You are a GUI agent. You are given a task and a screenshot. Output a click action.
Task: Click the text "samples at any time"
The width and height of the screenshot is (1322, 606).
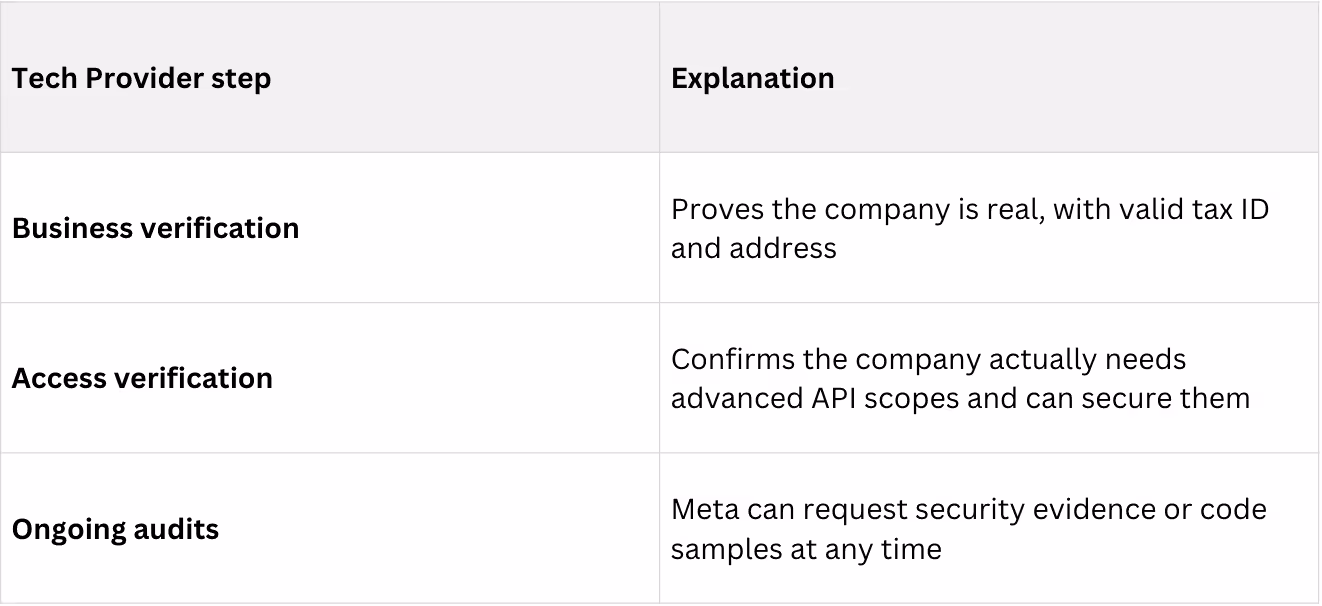[806, 548]
